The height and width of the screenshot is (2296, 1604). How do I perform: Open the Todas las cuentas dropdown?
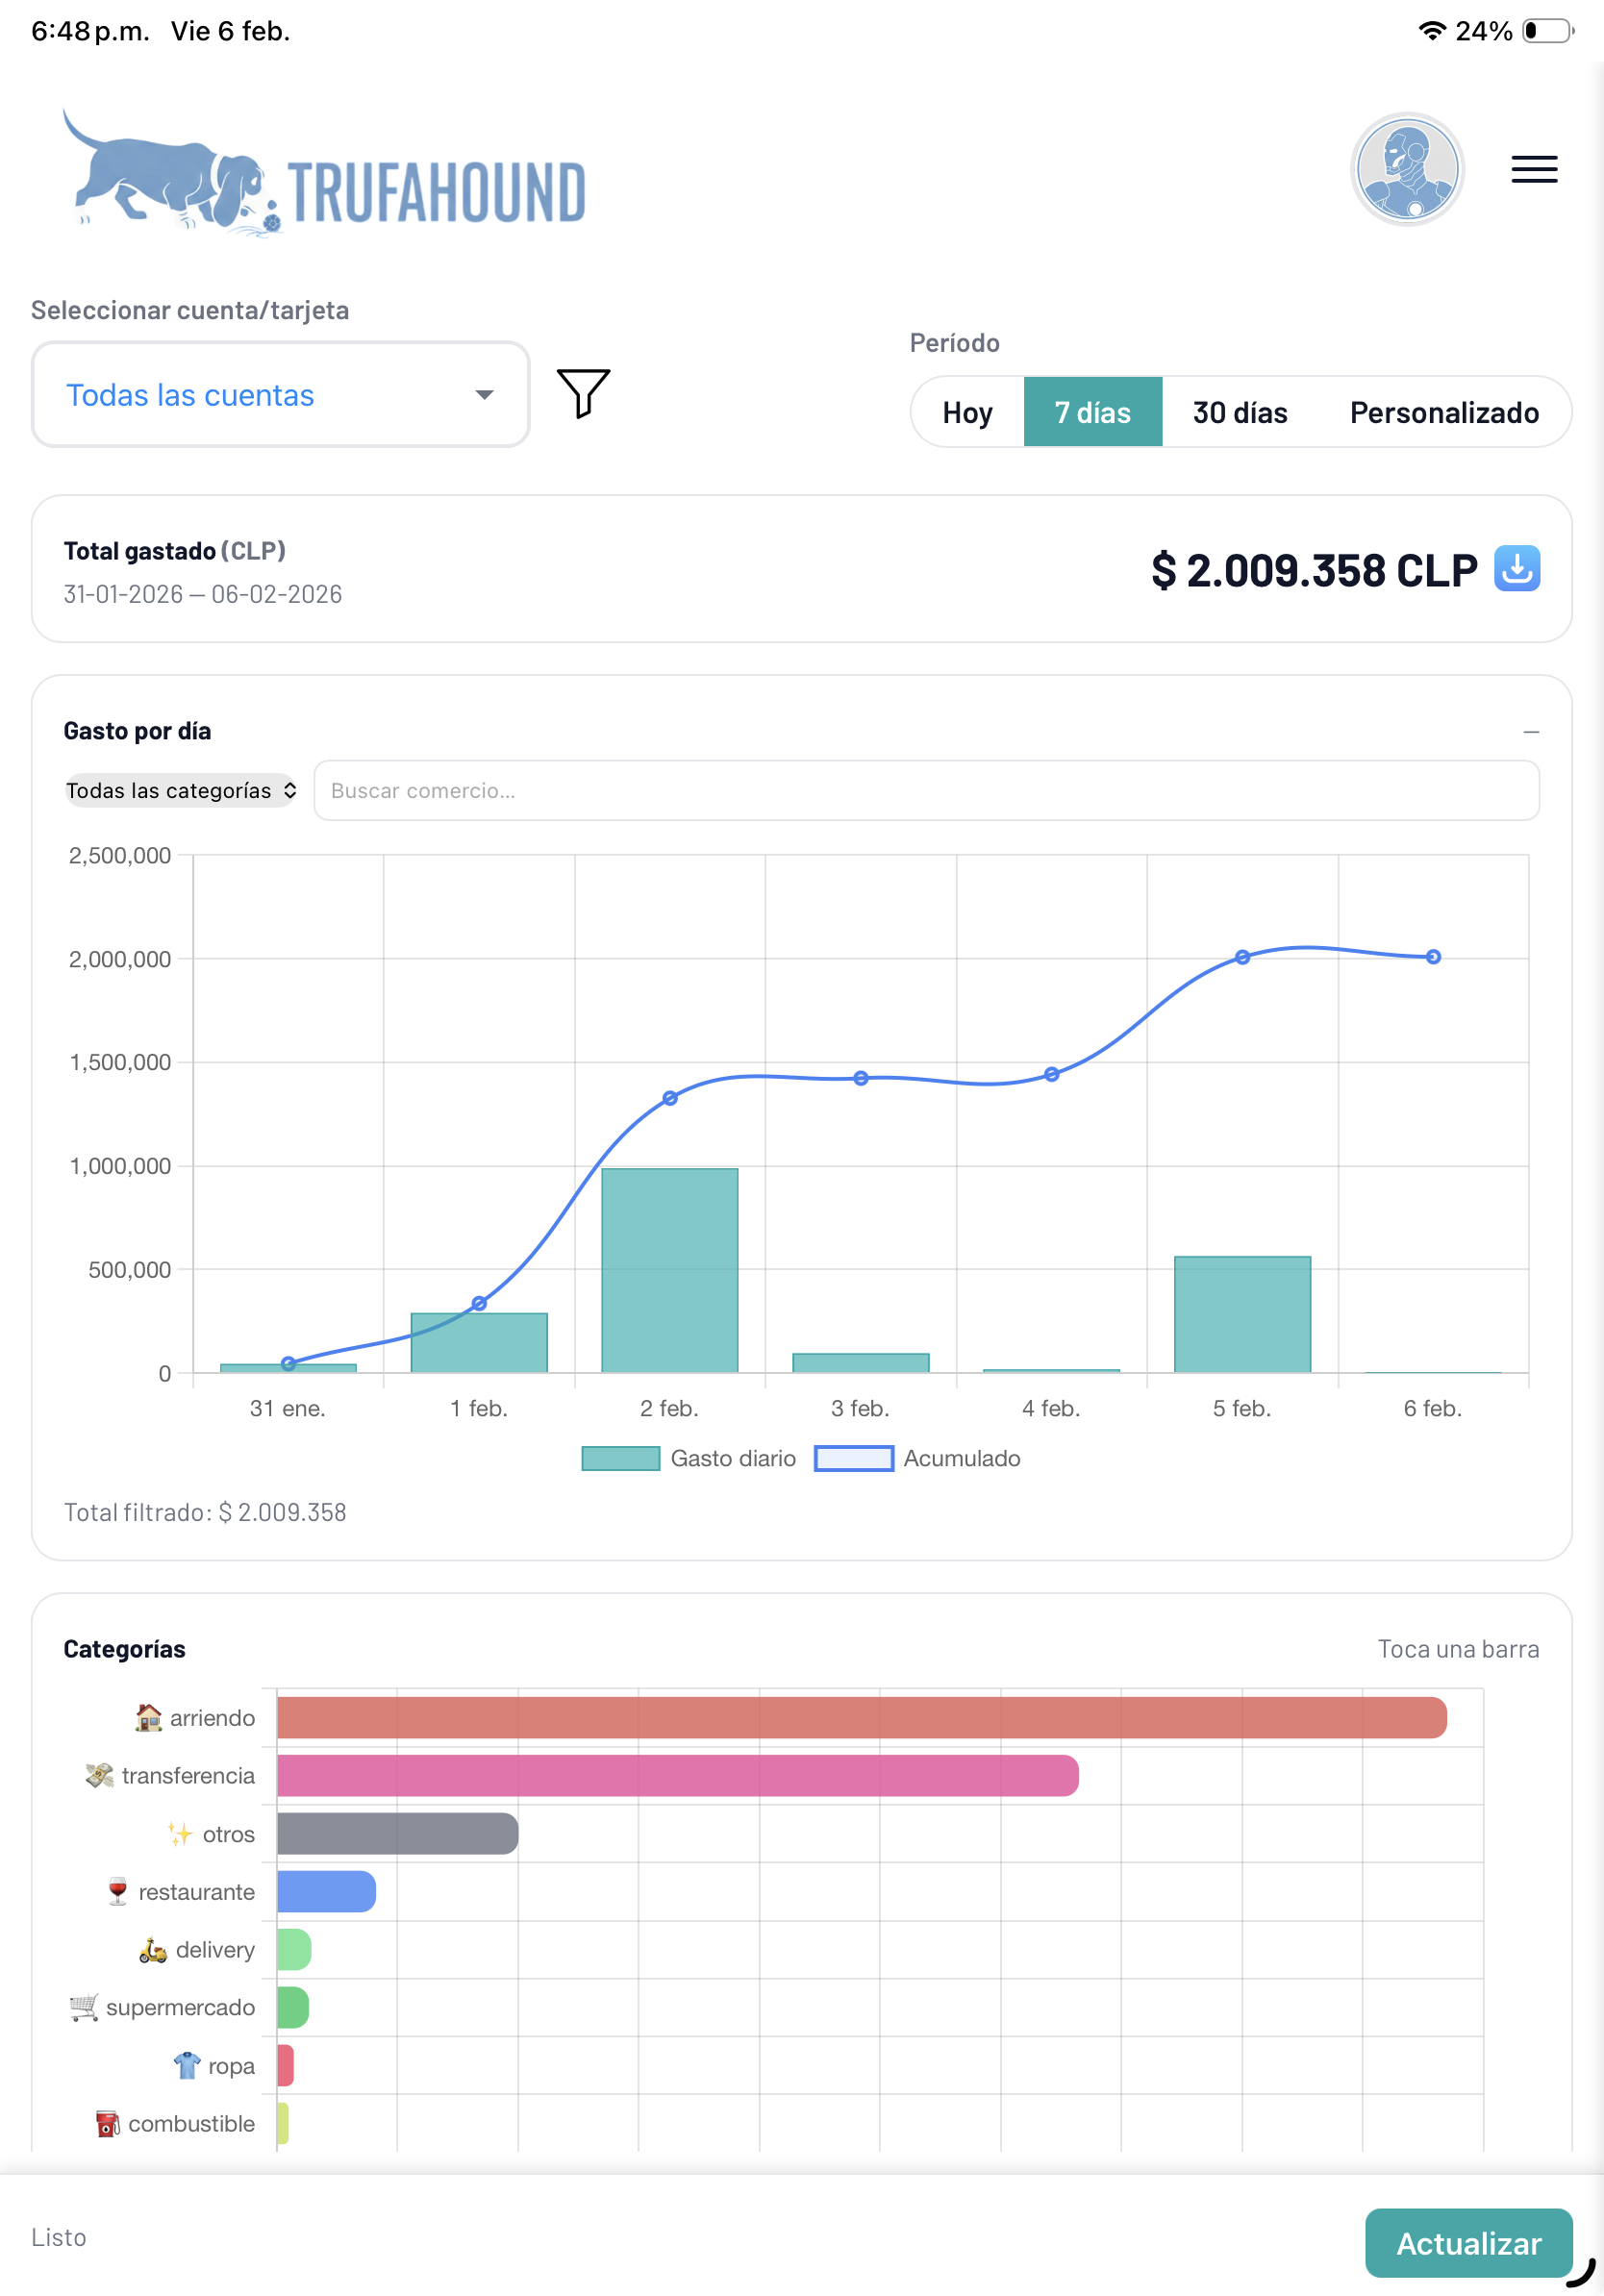click(280, 394)
